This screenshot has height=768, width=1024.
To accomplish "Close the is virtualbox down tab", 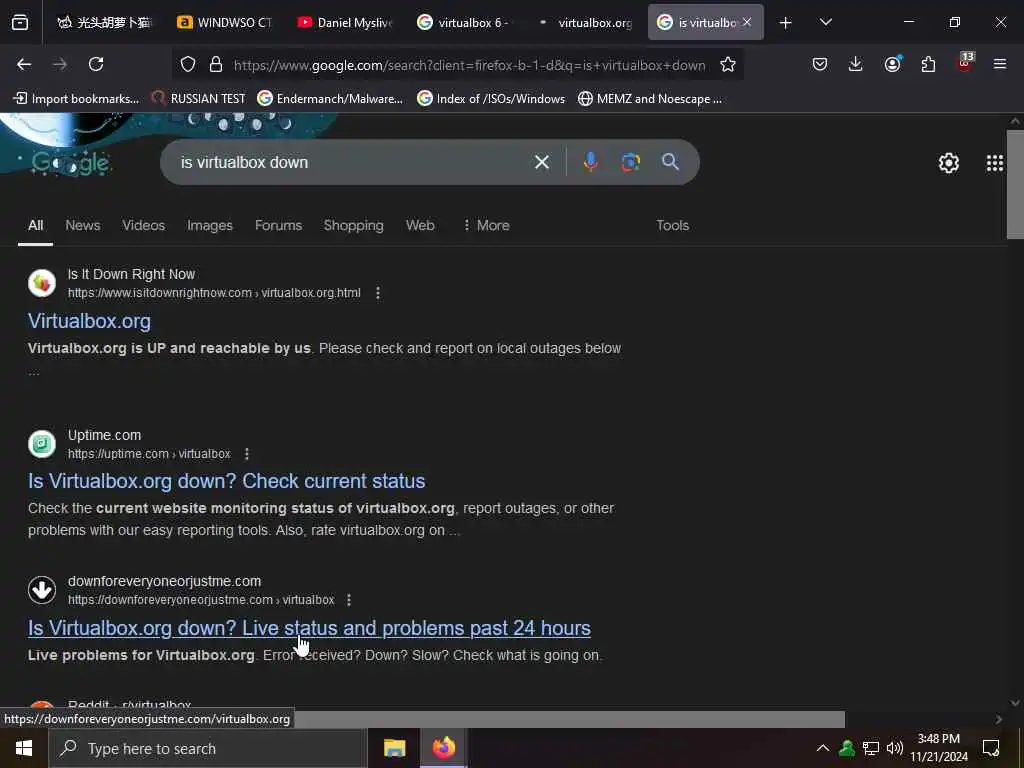I will pyautogui.click(x=747, y=22).
